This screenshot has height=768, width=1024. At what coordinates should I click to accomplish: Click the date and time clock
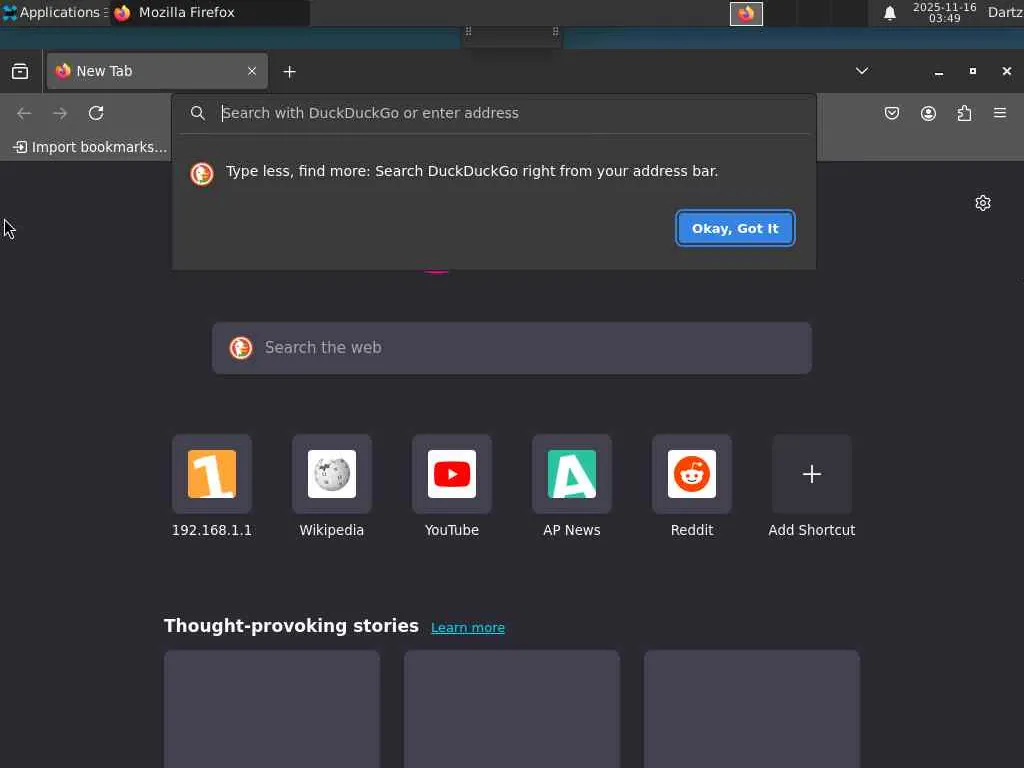coord(944,12)
